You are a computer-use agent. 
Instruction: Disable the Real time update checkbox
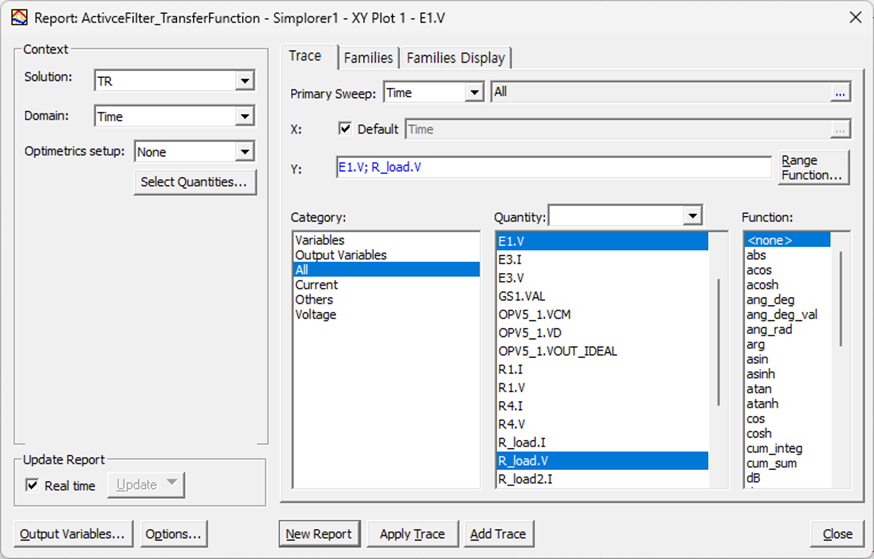pyautogui.click(x=32, y=486)
